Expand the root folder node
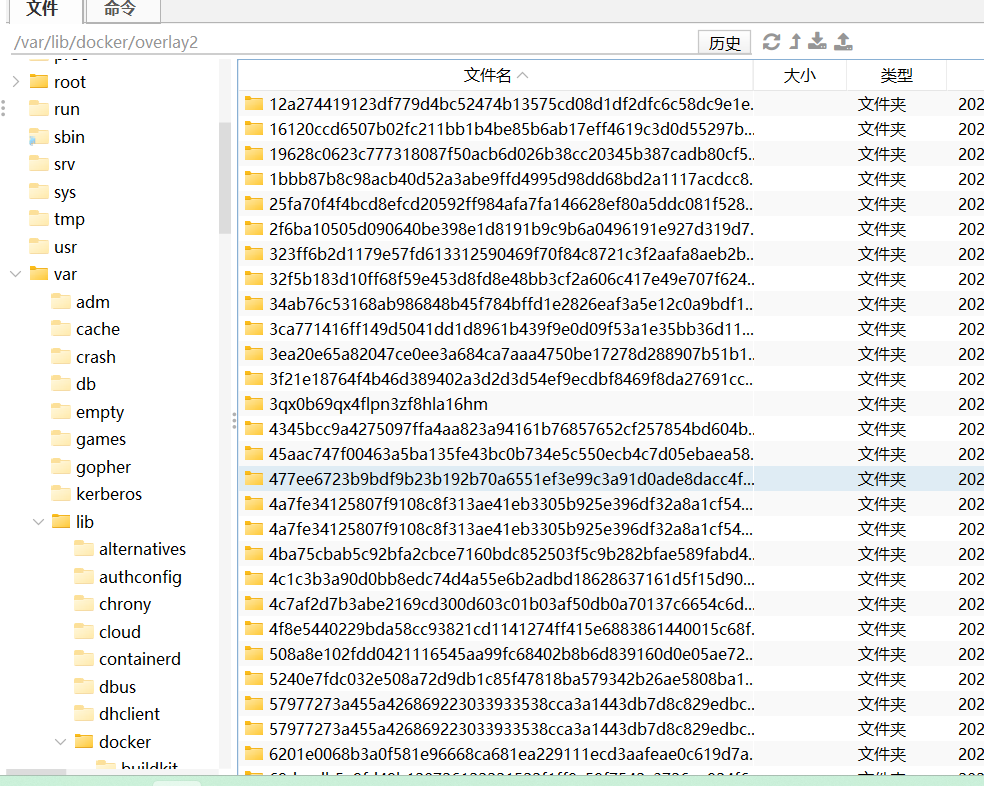Viewport: 984px width, 786px height. pos(15,82)
